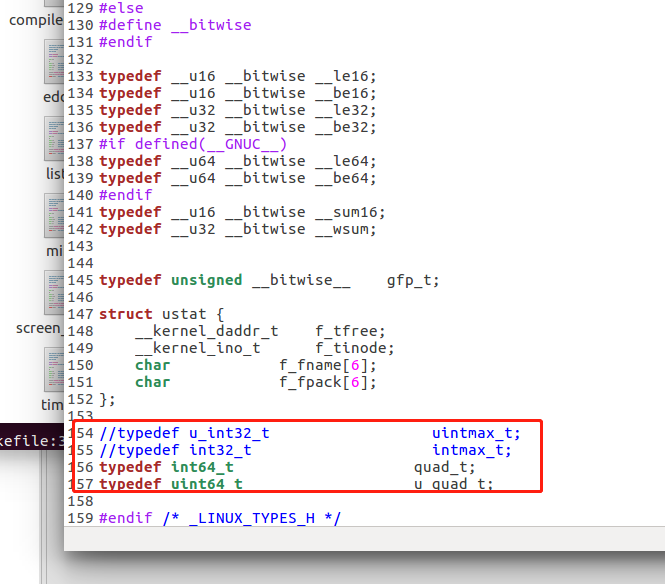Open the file icon labeled 'mi' behind the editor
The width and height of the screenshot is (665, 584).
point(54,215)
